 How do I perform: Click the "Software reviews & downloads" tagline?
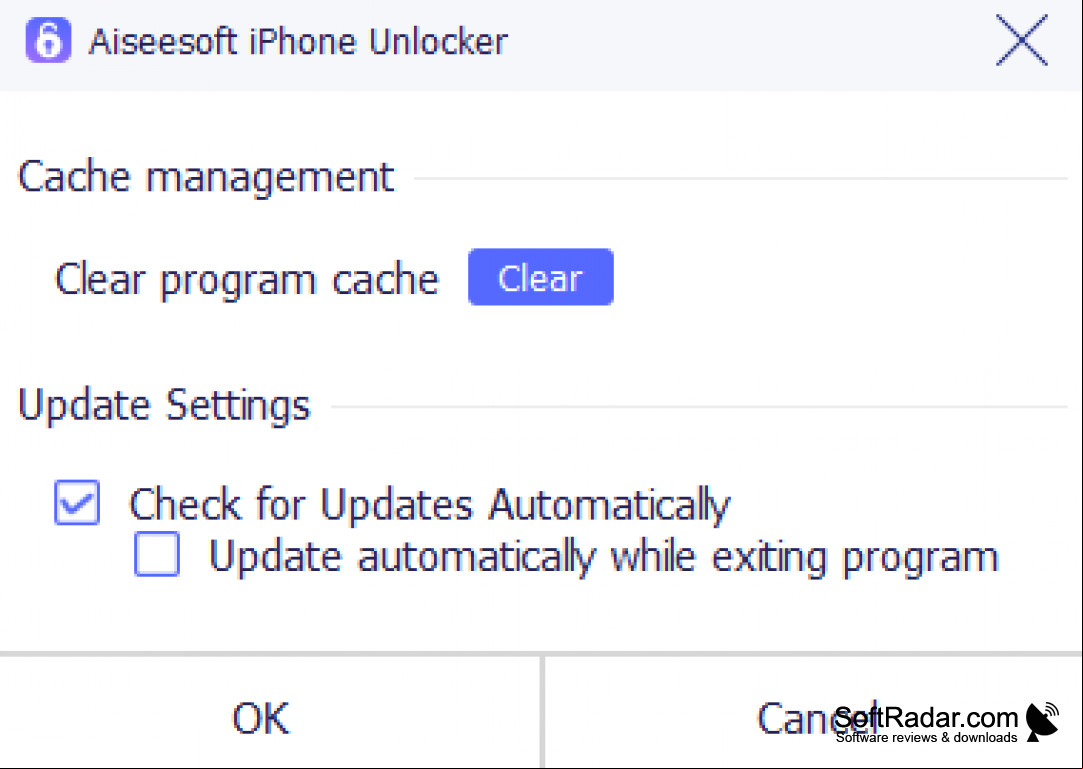point(926,737)
